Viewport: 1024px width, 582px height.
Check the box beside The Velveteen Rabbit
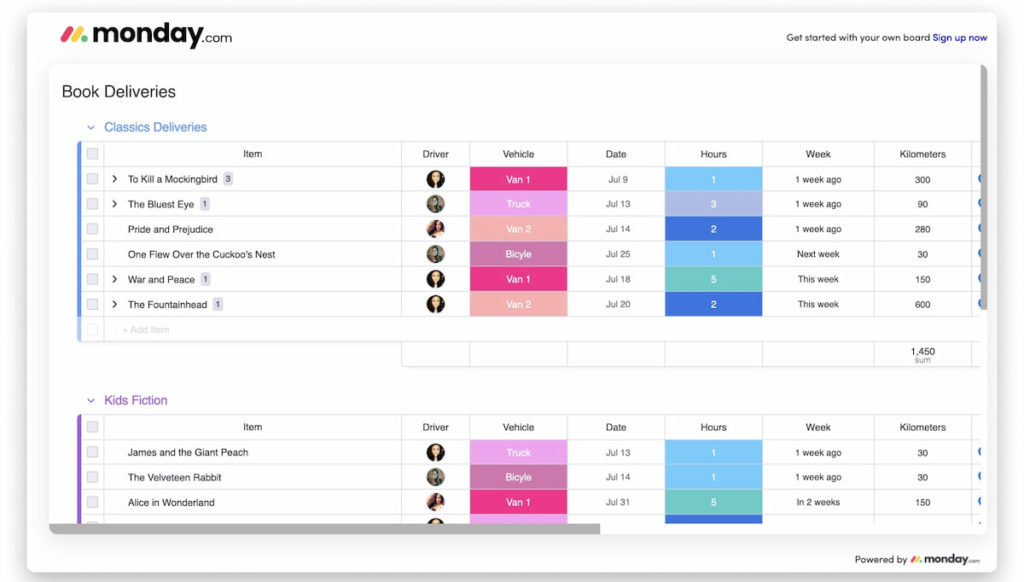point(92,477)
